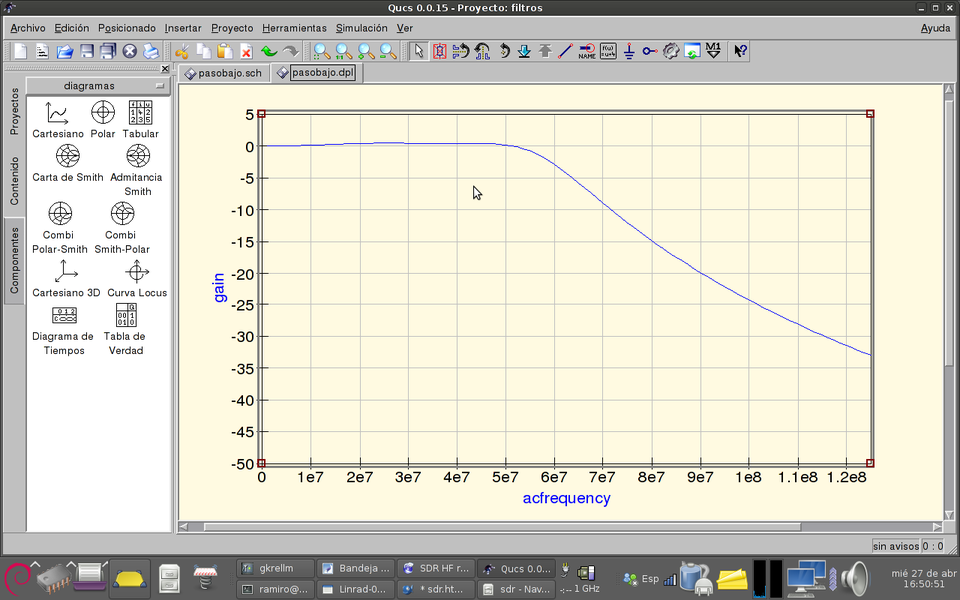Screen dimensions: 960x600
Task: Toggle the select pointer tool
Action: coord(419,51)
